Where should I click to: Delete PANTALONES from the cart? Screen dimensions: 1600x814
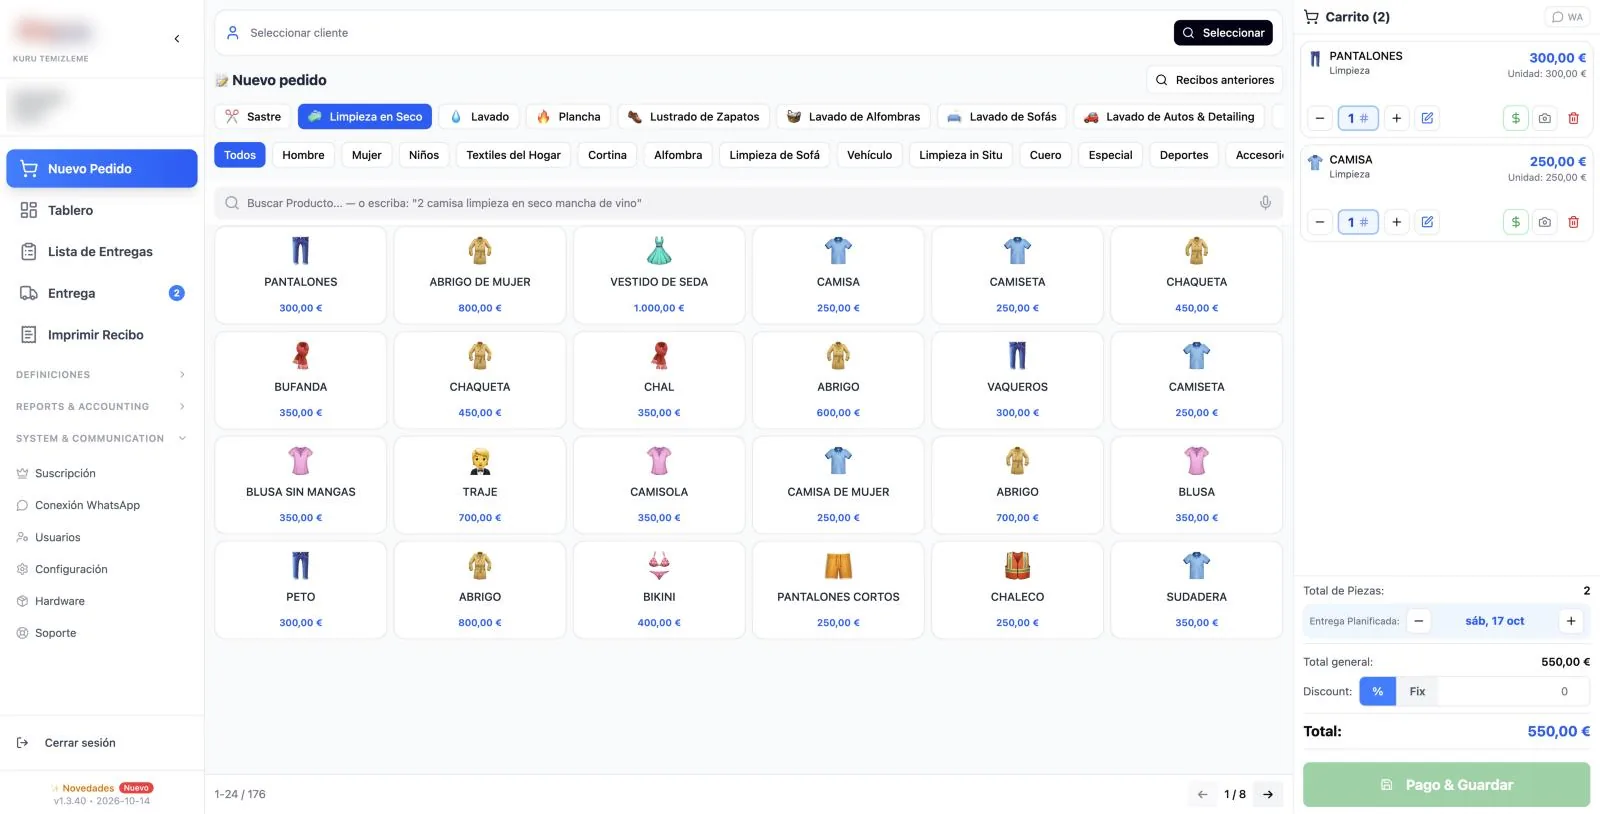(x=1573, y=118)
